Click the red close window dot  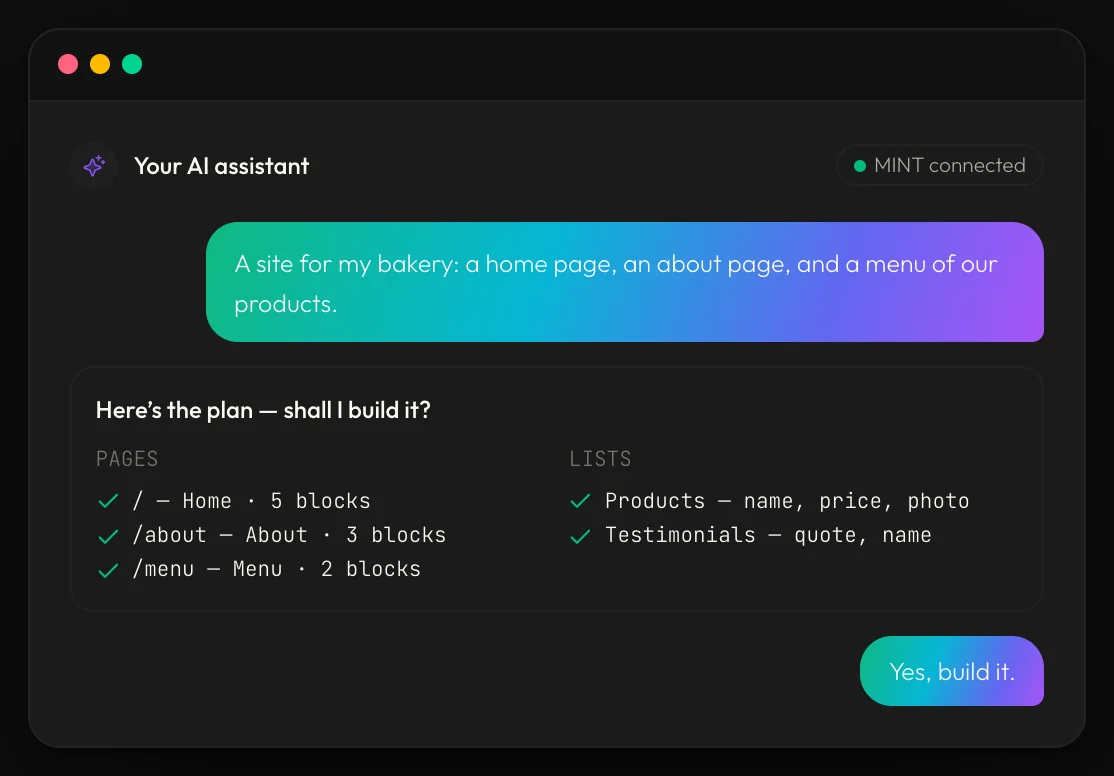(x=68, y=64)
